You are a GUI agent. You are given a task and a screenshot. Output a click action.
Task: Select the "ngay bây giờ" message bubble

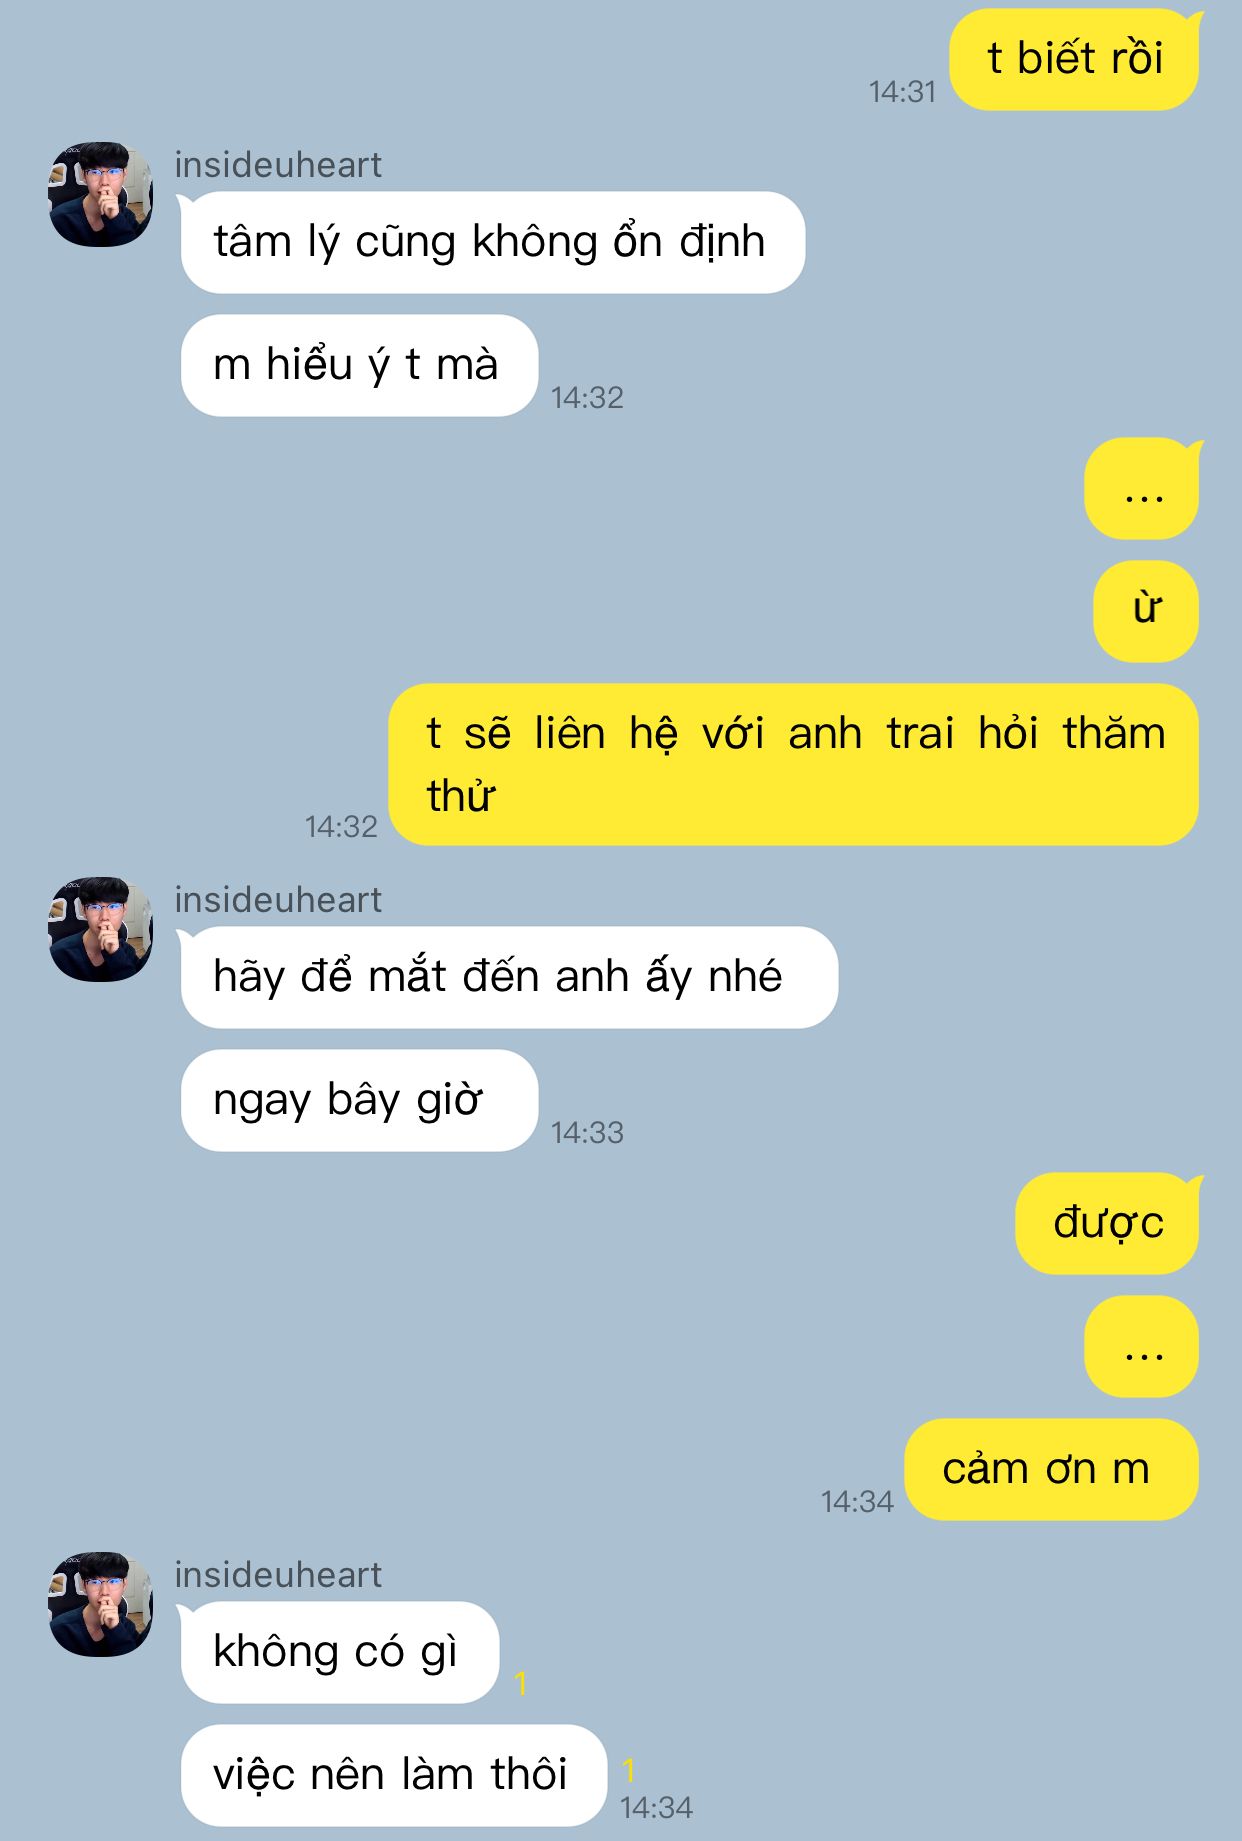tap(359, 1100)
